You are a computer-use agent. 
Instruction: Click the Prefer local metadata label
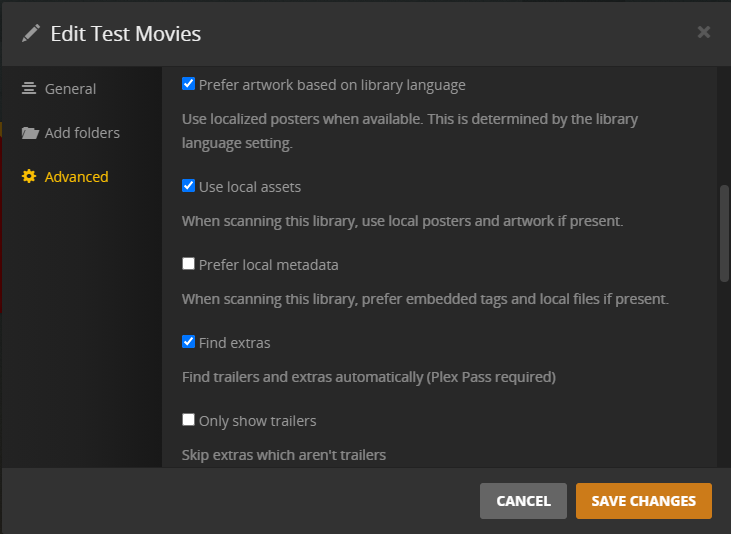269,265
